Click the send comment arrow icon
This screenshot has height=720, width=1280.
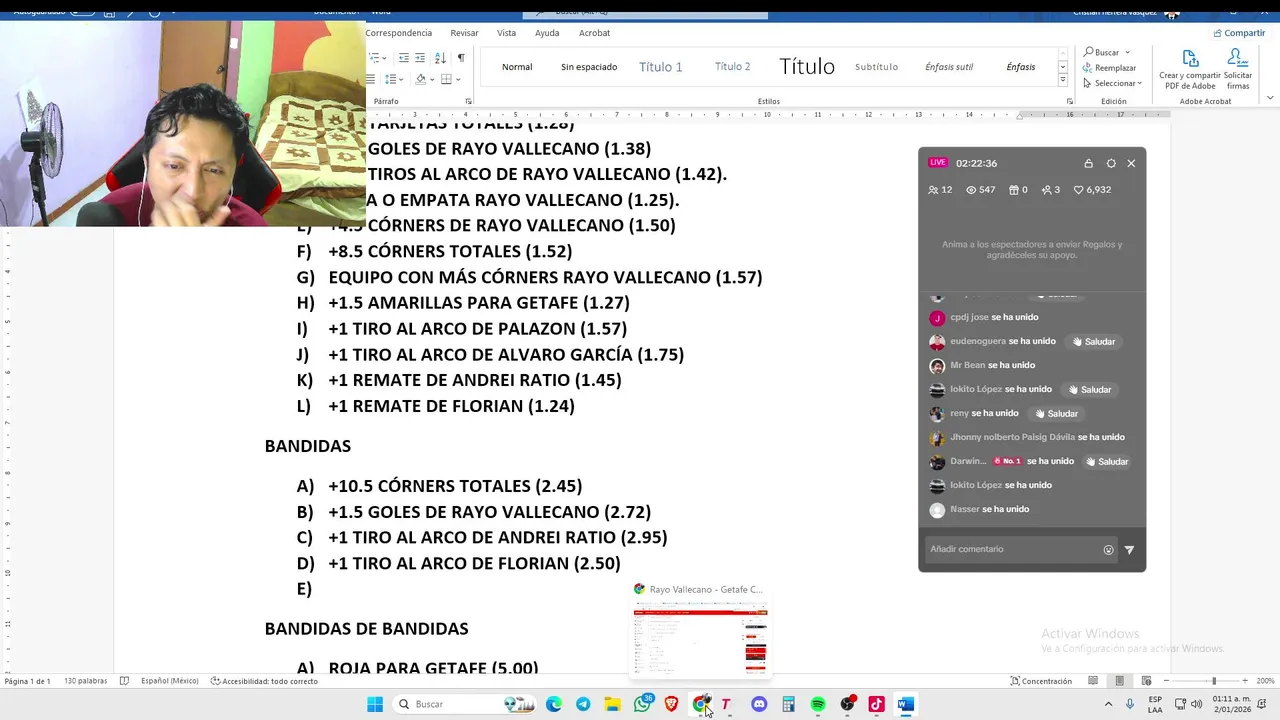1130,550
